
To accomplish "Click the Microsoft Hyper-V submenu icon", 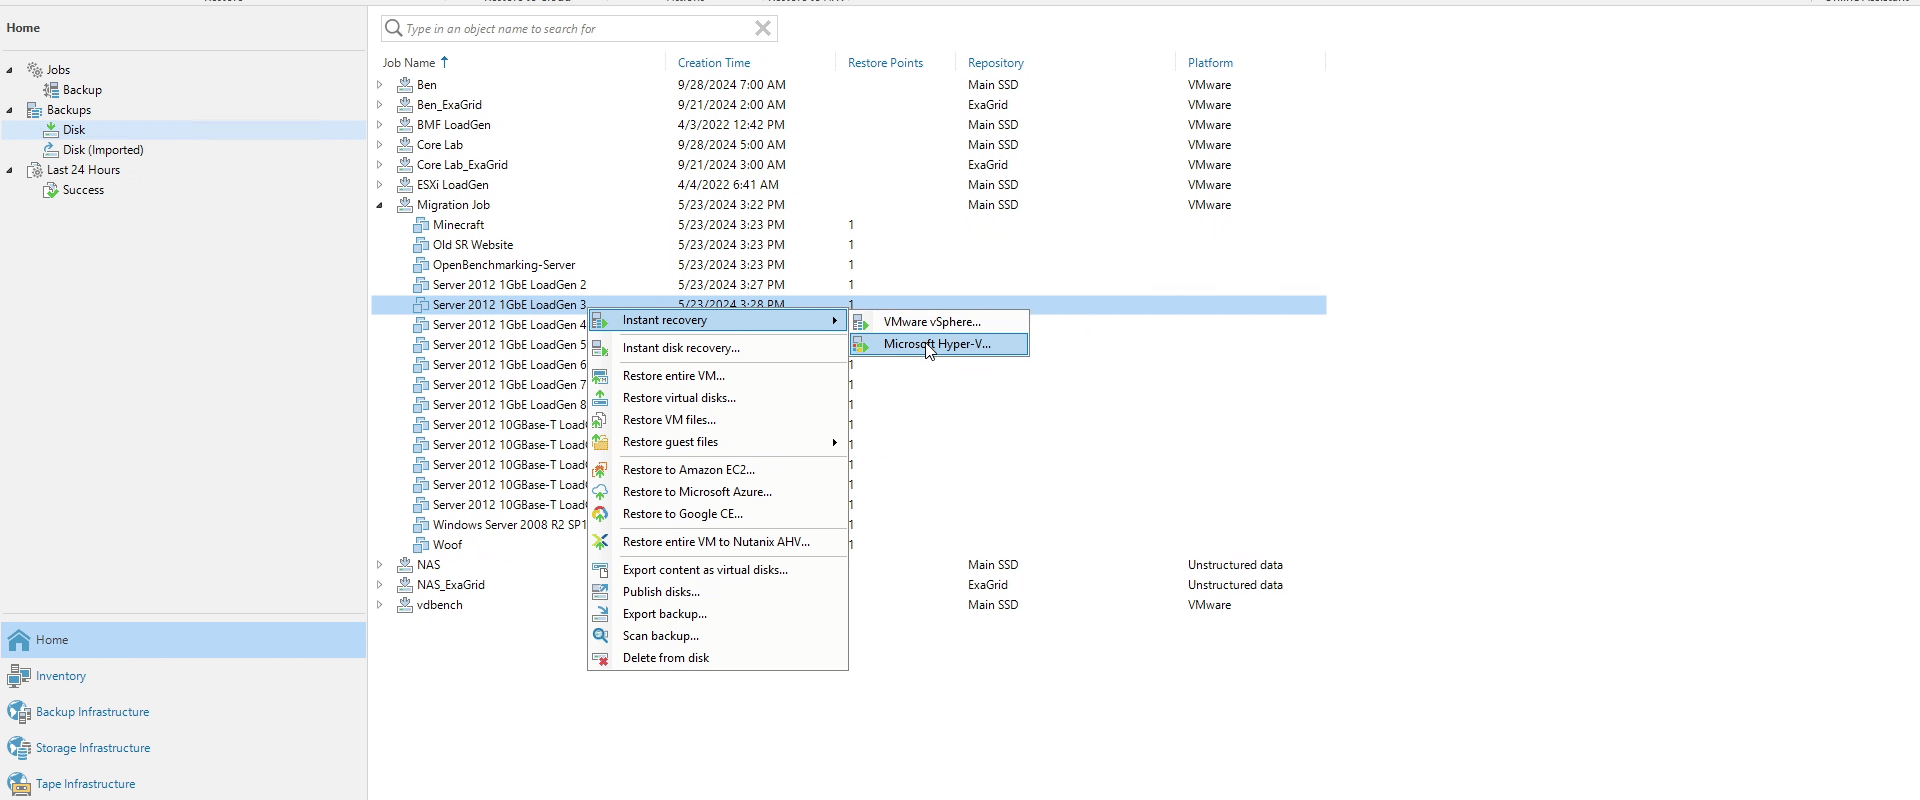I will click(x=860, y=344).
